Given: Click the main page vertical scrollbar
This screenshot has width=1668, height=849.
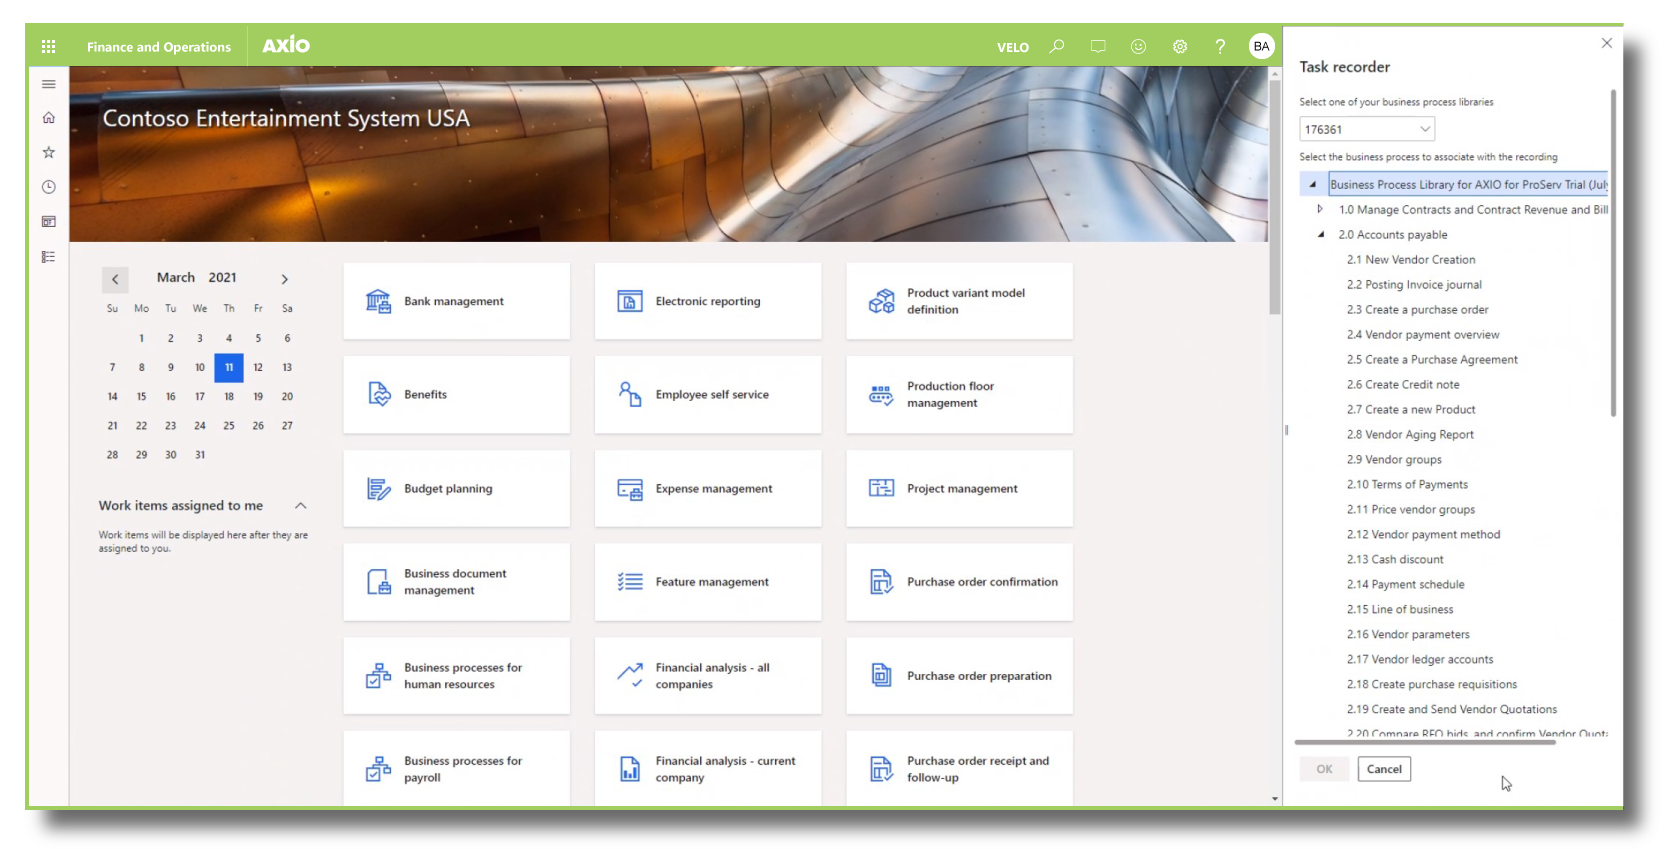Looking at the screenshot, I should pyautogui.click(x=1274, y=198).
